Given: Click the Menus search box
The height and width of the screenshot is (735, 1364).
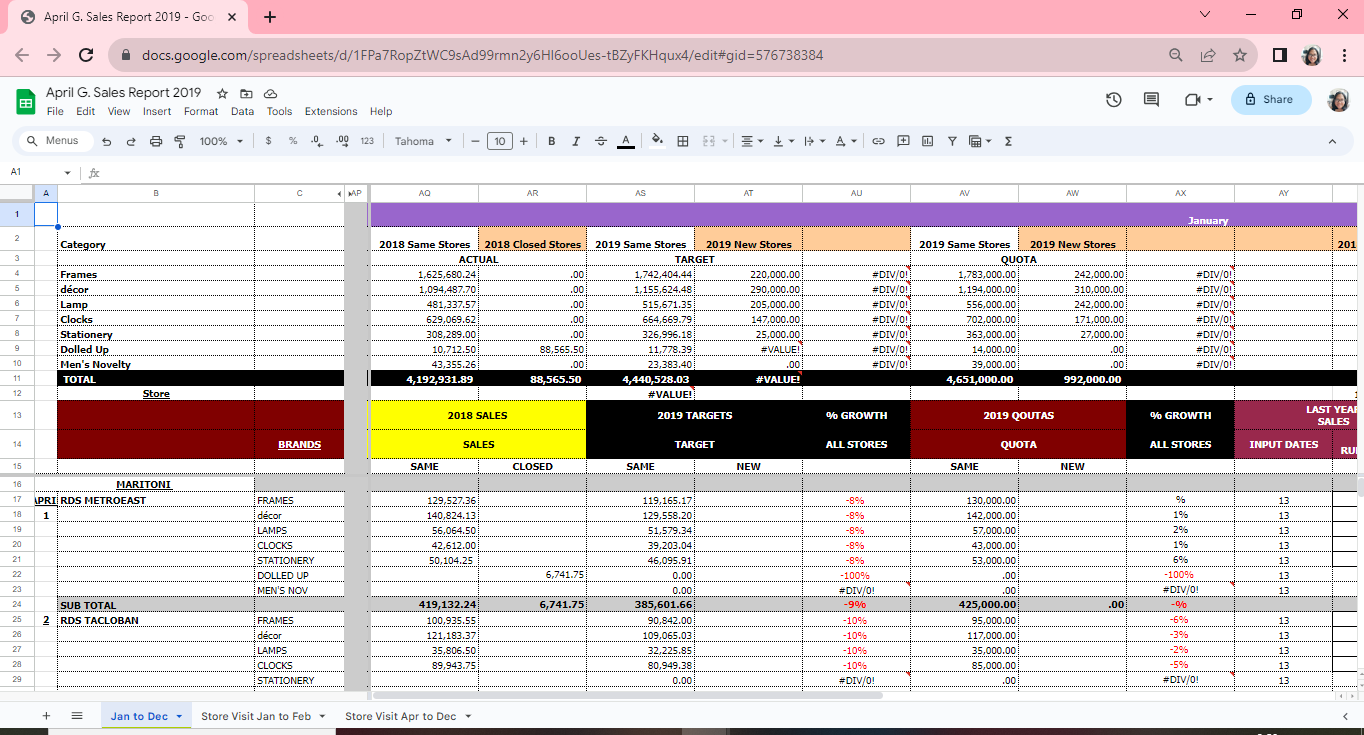Looking at the screenshot, I should tap(56, 142).
